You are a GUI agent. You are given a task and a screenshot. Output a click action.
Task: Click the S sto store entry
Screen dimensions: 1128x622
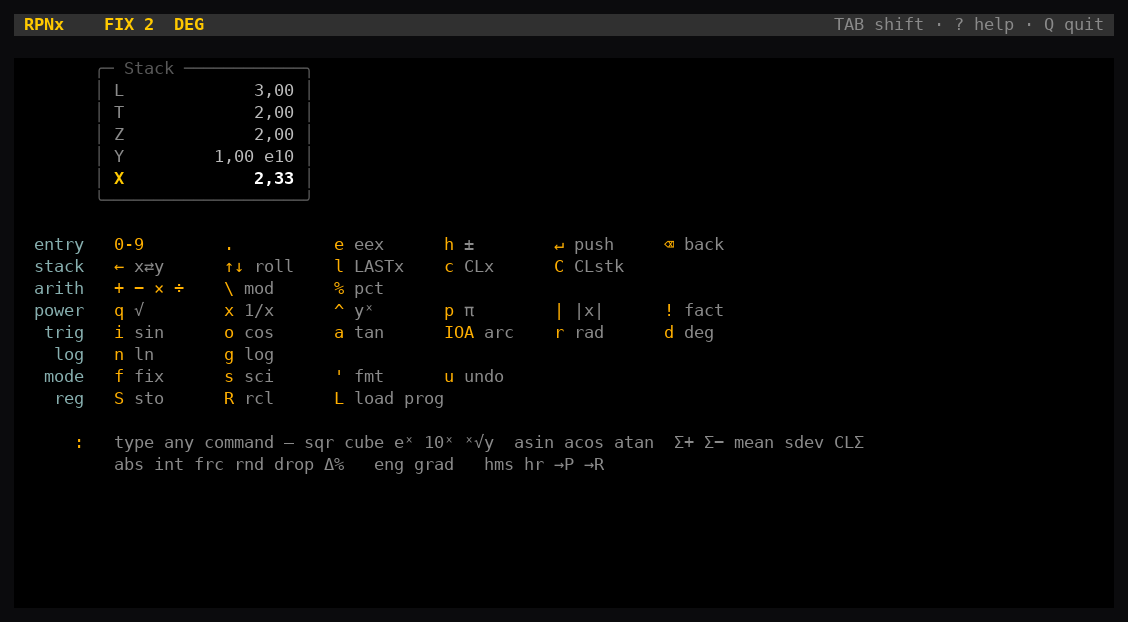click(139, 398)
